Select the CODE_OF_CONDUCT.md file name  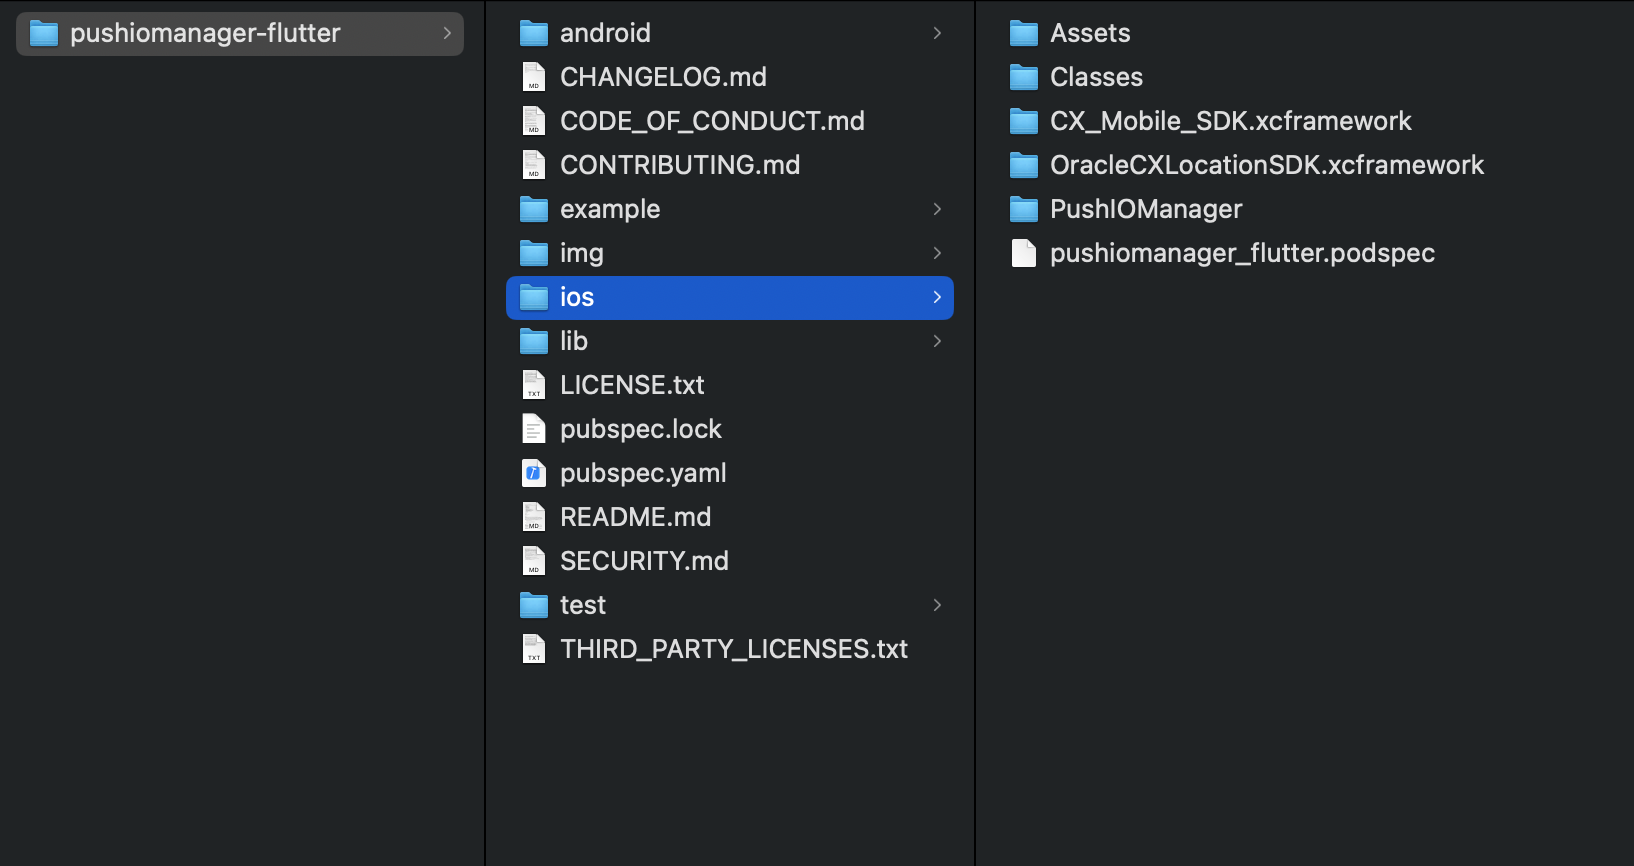tap(712, 121)
